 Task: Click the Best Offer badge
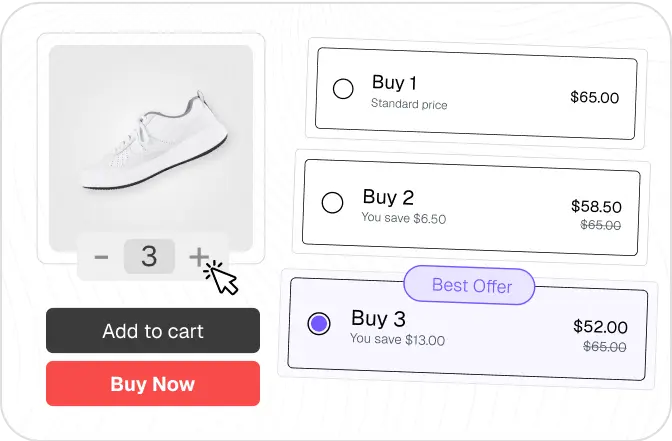click(471, 286)
